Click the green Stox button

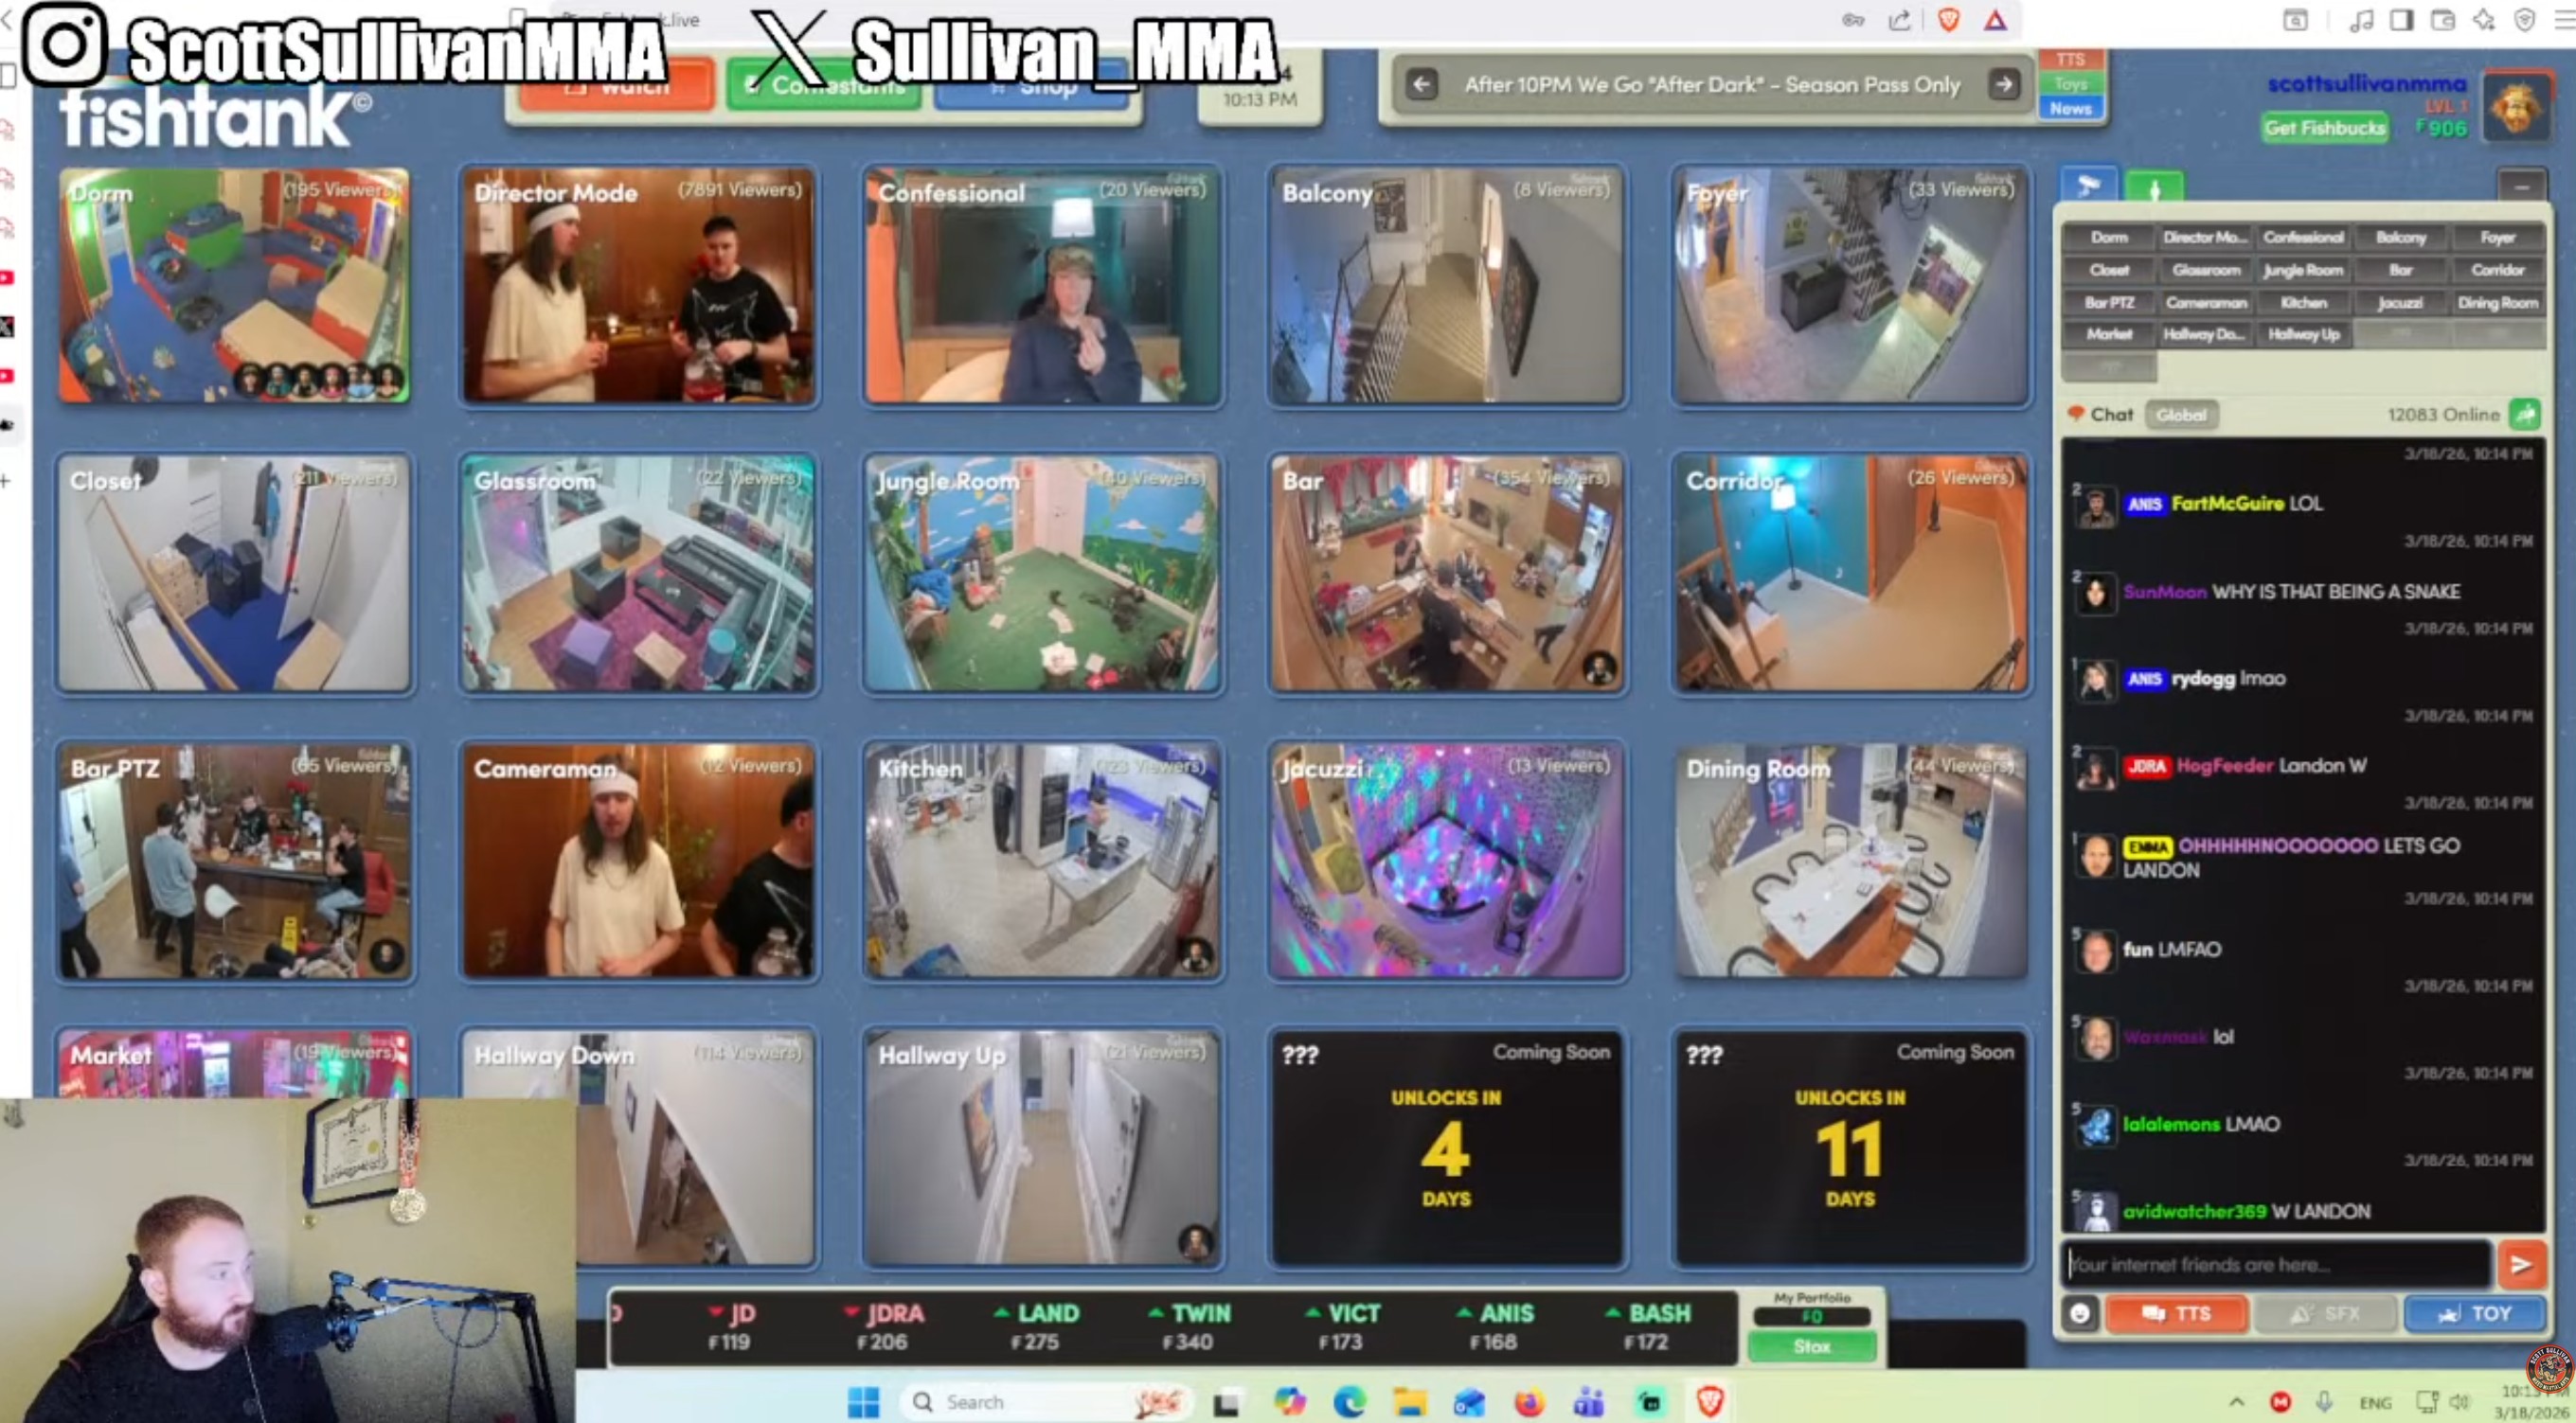1811,1346
